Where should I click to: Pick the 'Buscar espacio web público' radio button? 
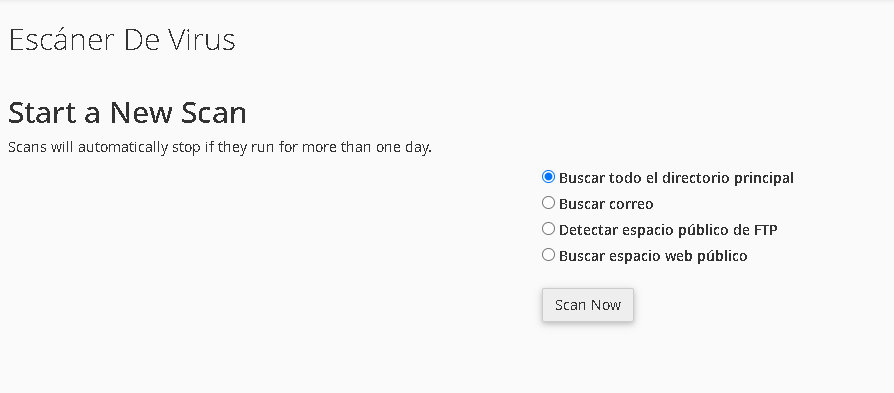(x=548, y=254)
